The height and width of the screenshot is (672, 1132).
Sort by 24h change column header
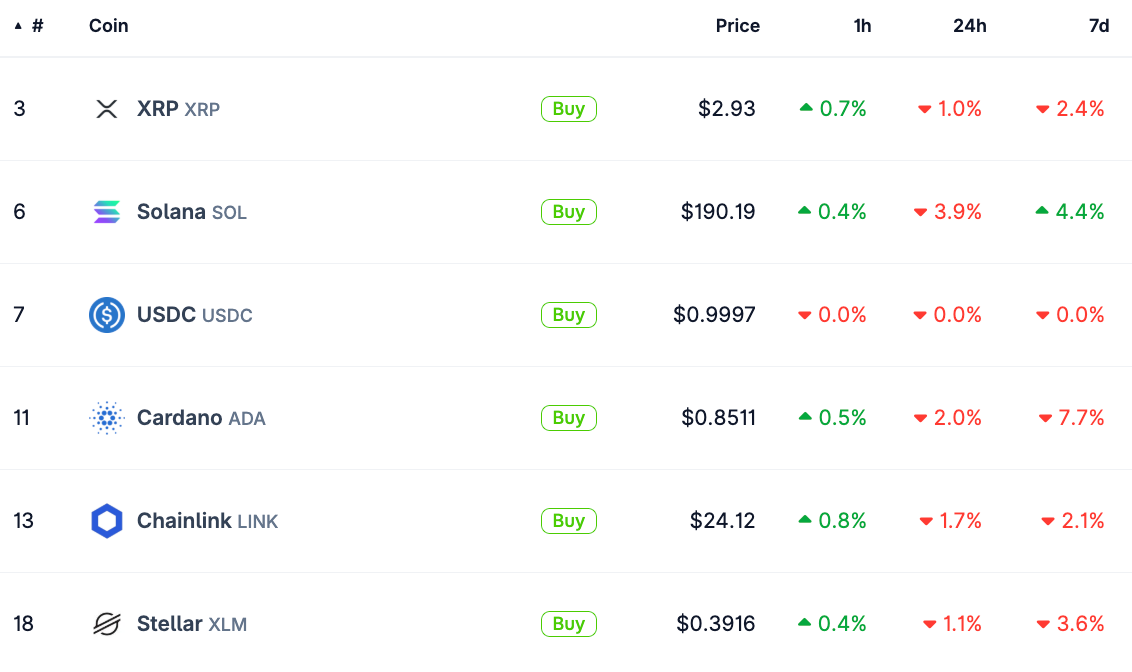coord(969,26)
